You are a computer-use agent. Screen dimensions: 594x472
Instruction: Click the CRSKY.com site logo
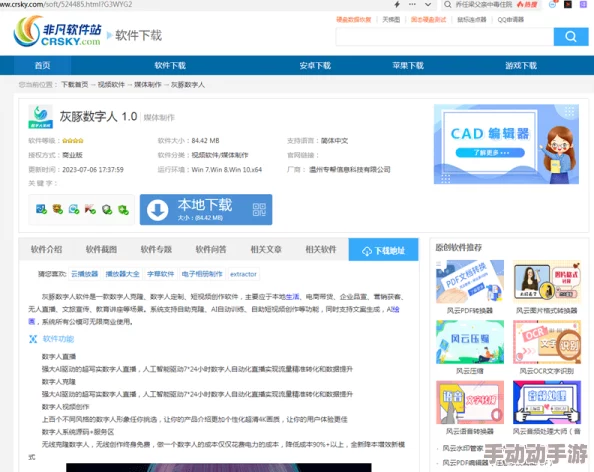57,31
